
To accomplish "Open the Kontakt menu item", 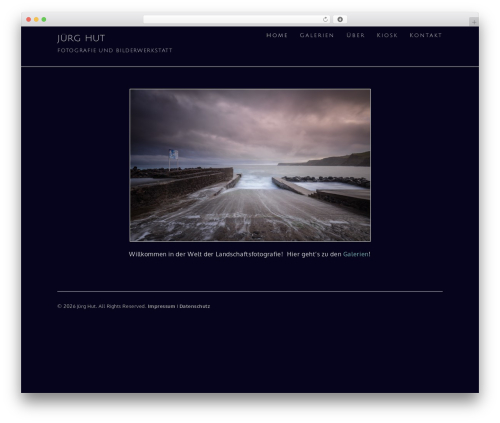I will coord(426,35).
